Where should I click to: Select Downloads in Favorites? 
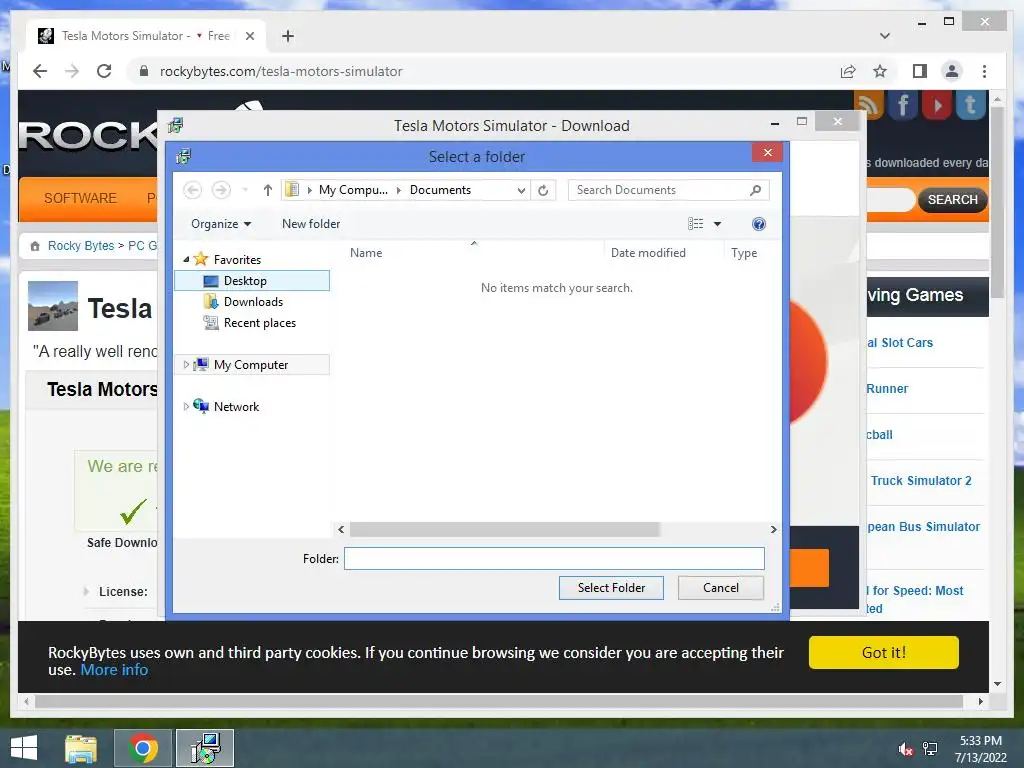coord(252,302)
